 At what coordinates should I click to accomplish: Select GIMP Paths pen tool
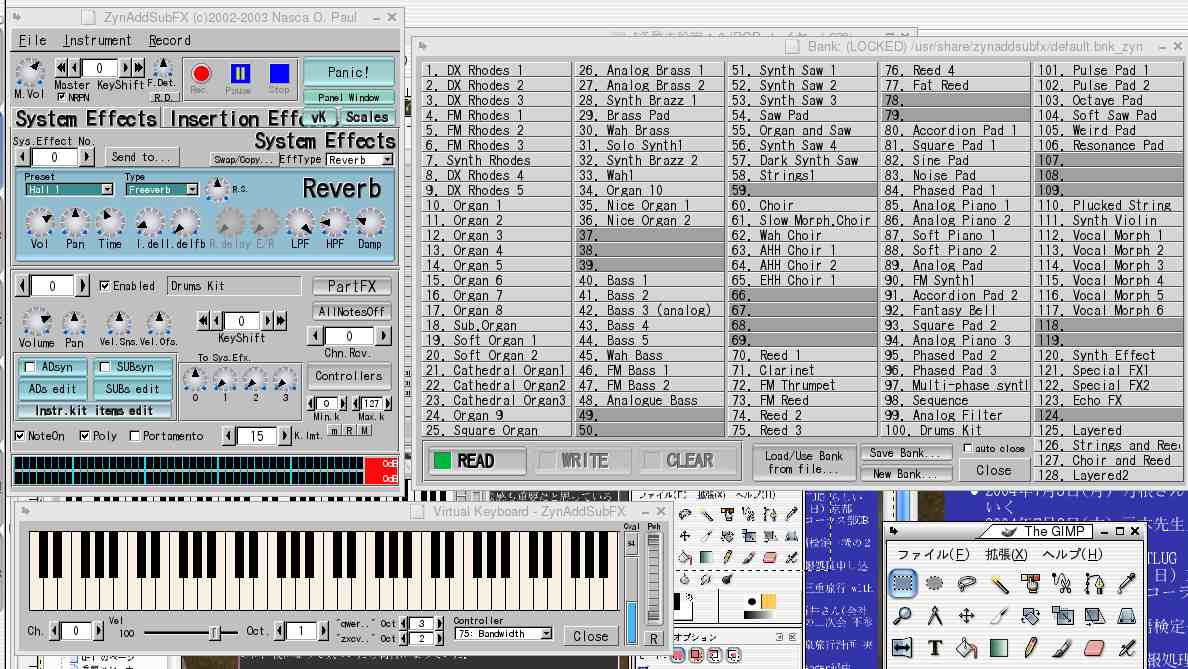[1094, 583]
